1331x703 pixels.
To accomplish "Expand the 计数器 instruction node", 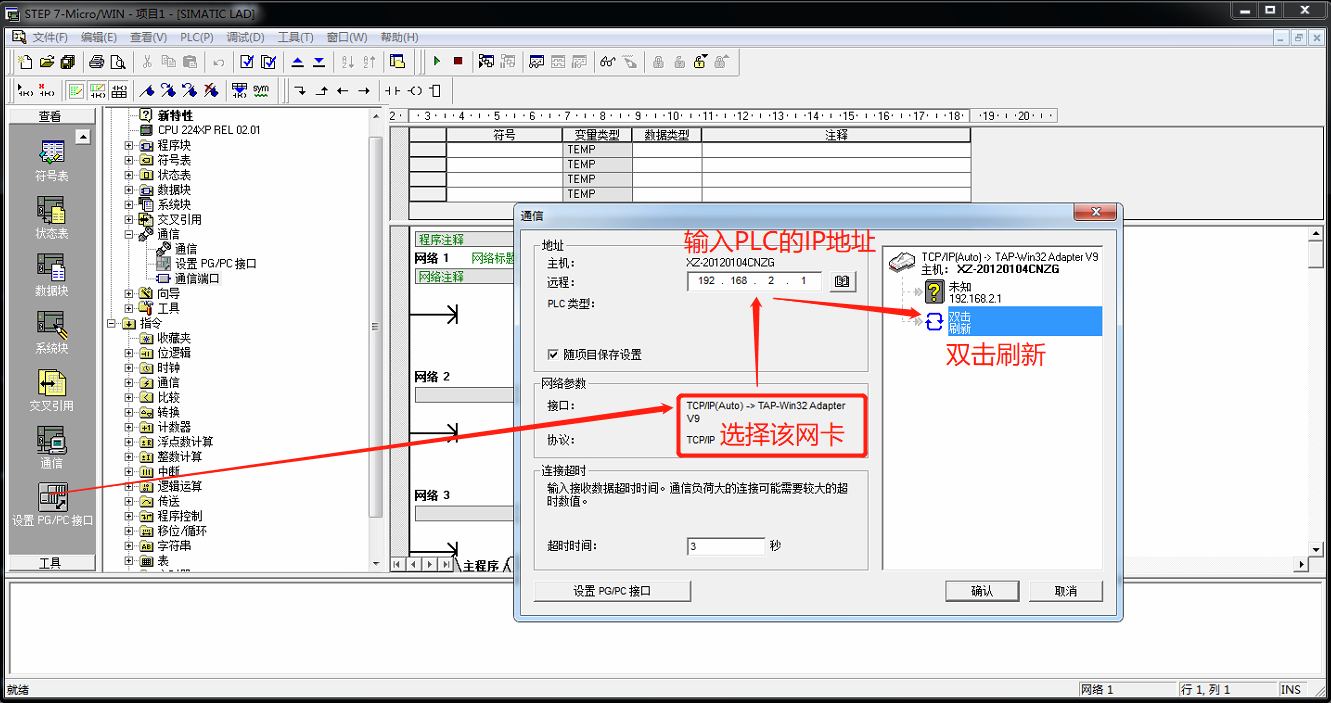I will [x=129, y=427].
